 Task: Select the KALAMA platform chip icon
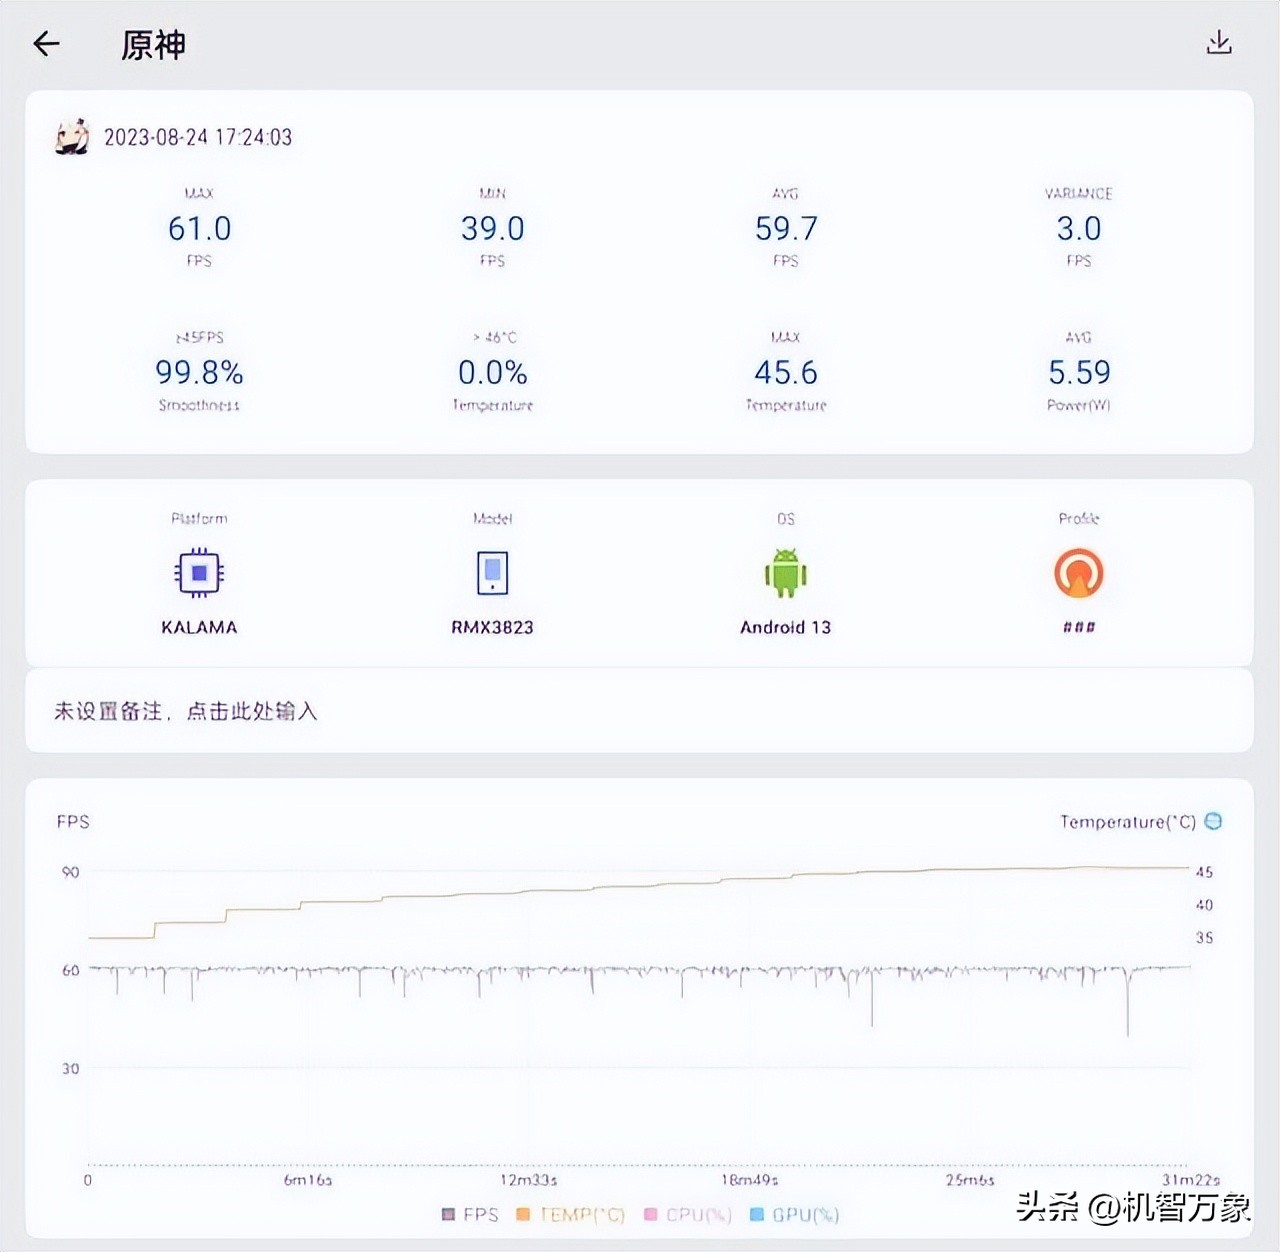click(x=198, y=573)
